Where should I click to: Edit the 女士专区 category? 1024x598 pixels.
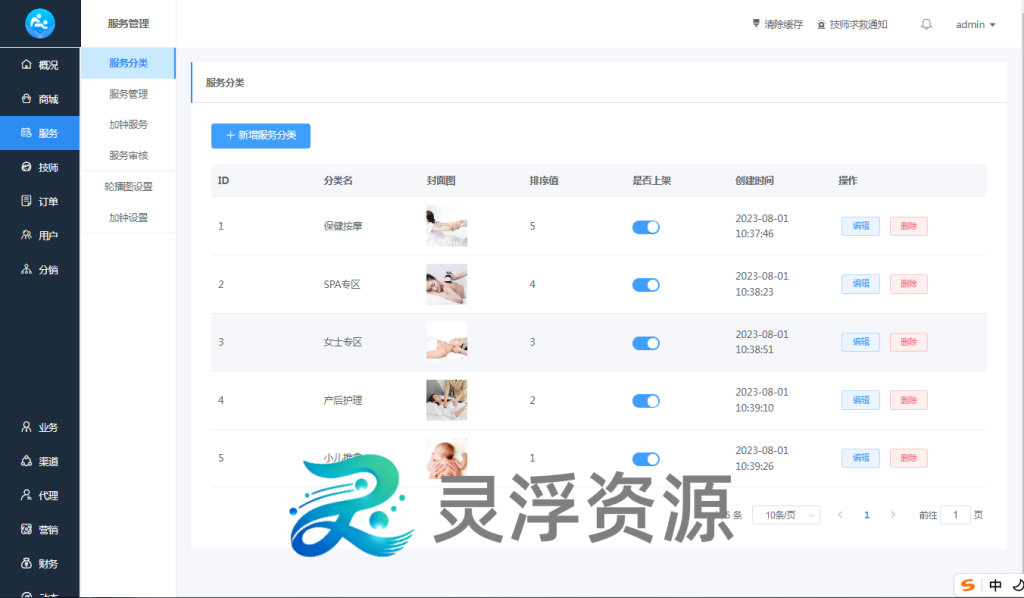[860, 342]
